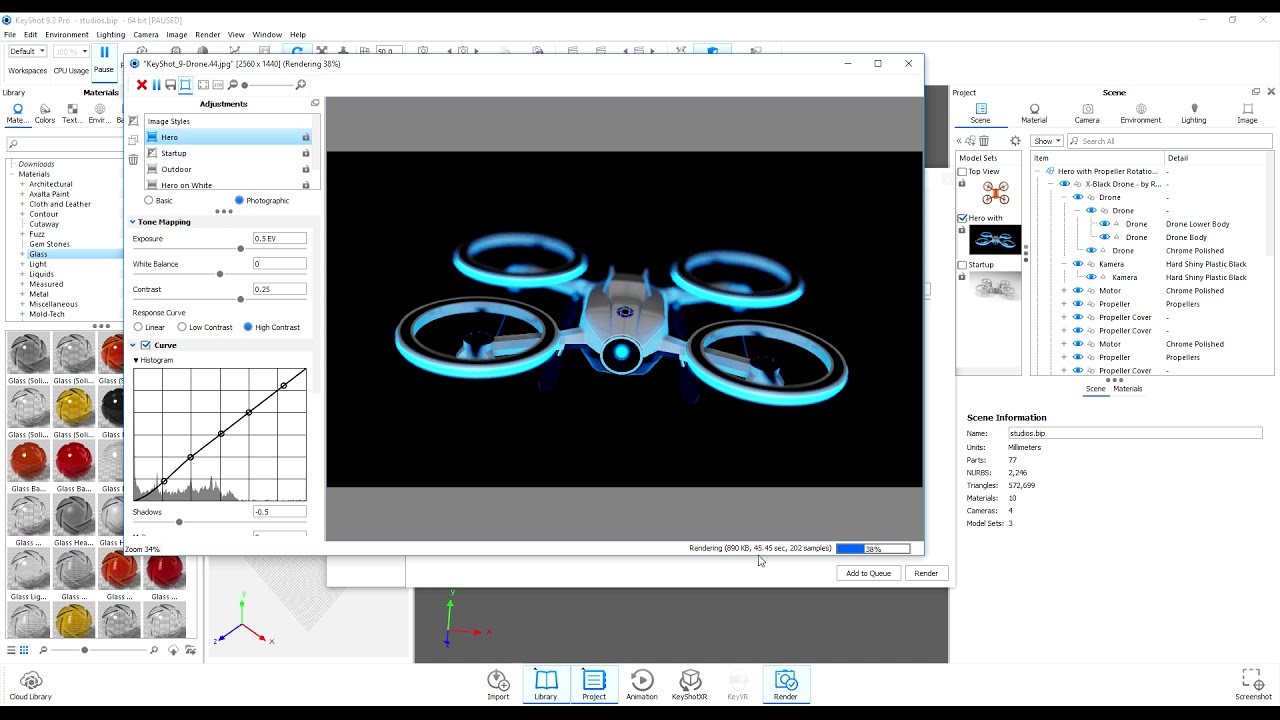Open the scene tree settings gear icon
Viewport: 1280px width, 720px height.
(1015, 141)
